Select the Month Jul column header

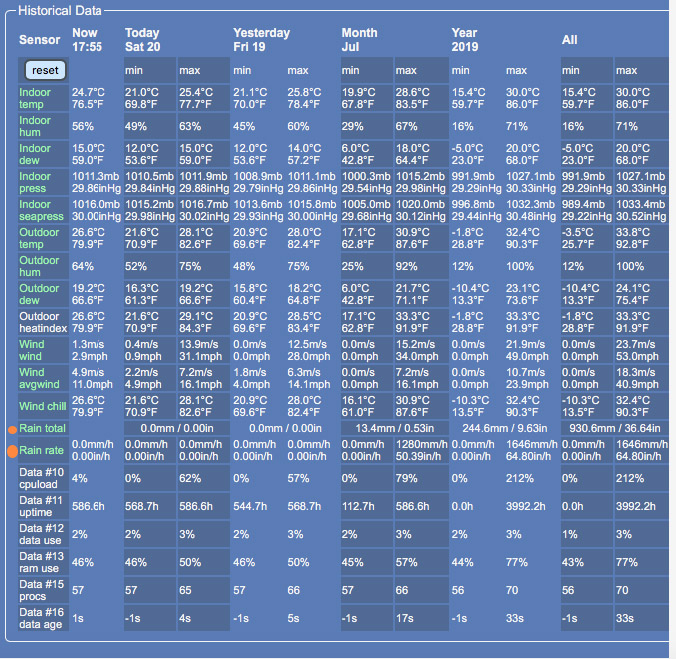pos(359,39)
